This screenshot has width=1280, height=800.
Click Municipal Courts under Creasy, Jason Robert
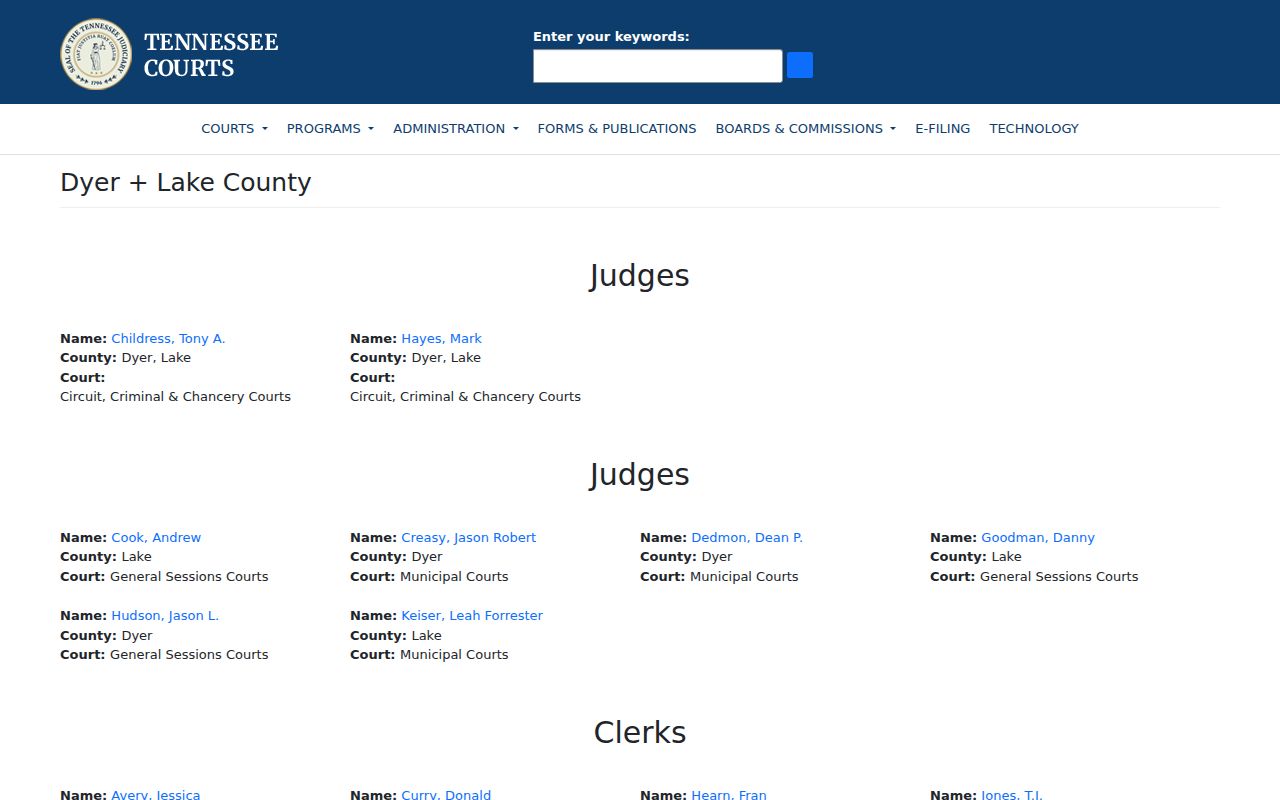click(x=454, y=576)
